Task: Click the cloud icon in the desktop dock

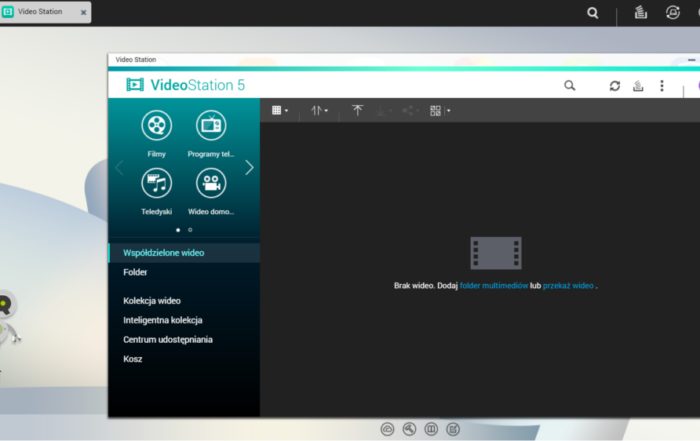Action: [388, 429]
